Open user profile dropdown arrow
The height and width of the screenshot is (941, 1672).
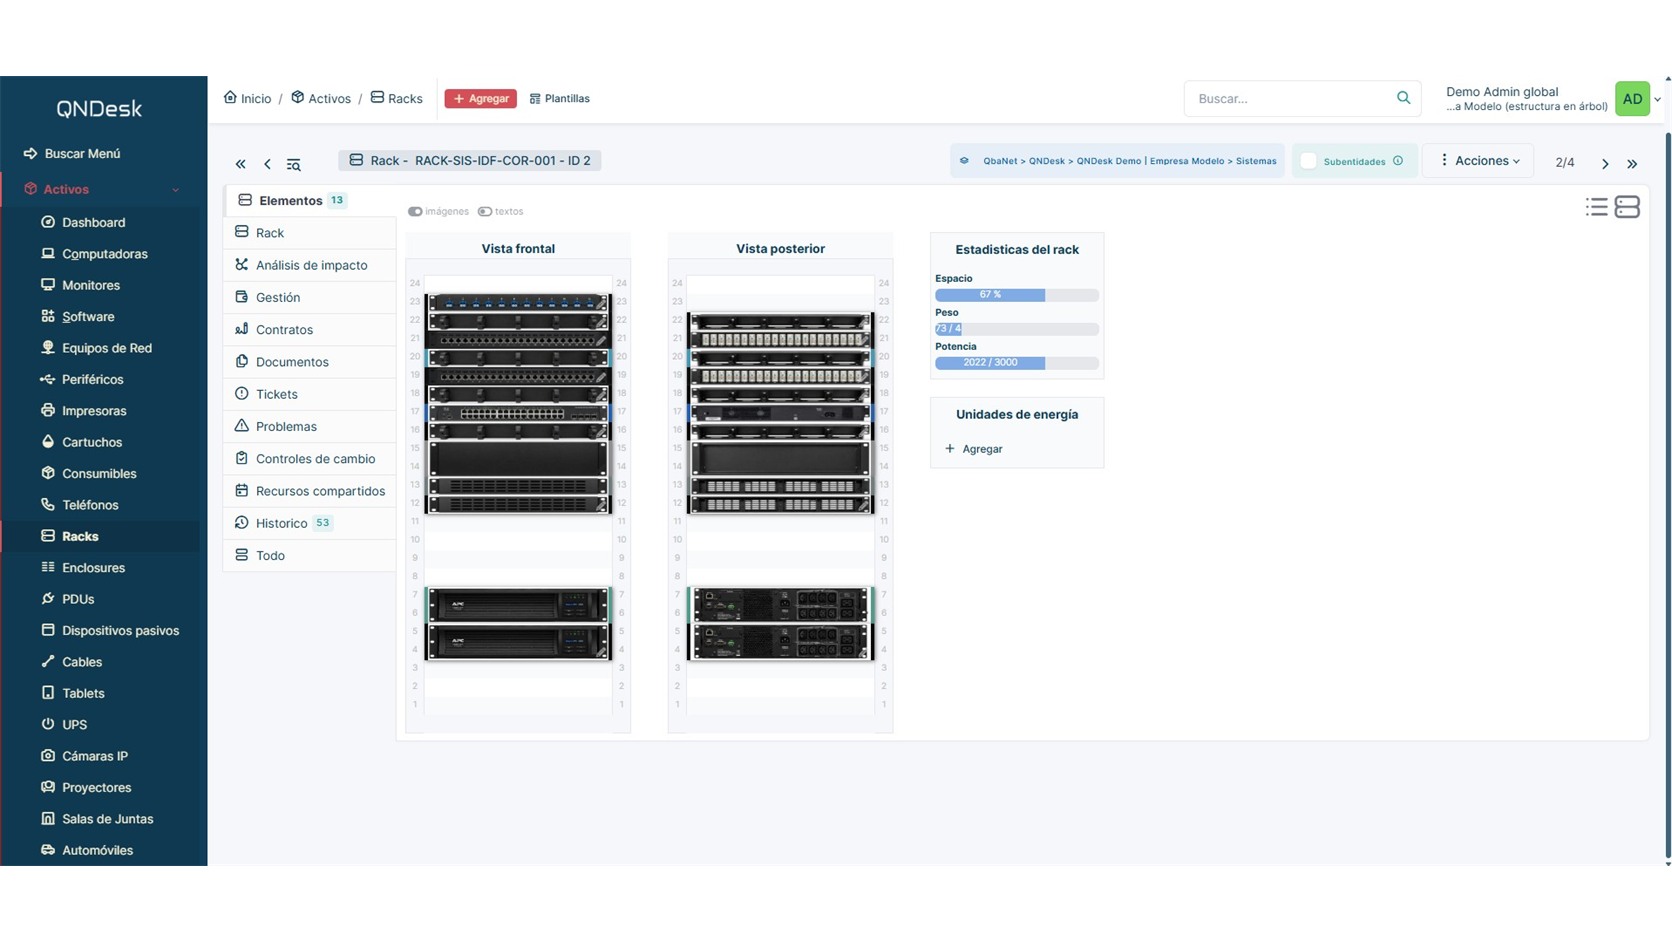[1657, 100]
